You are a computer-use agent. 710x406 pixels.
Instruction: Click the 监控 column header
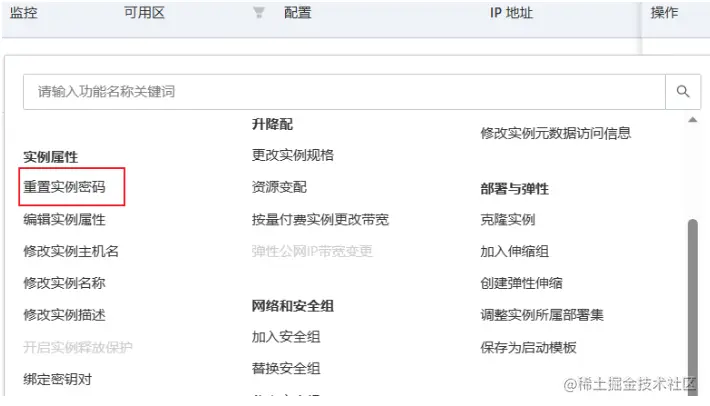24,13
